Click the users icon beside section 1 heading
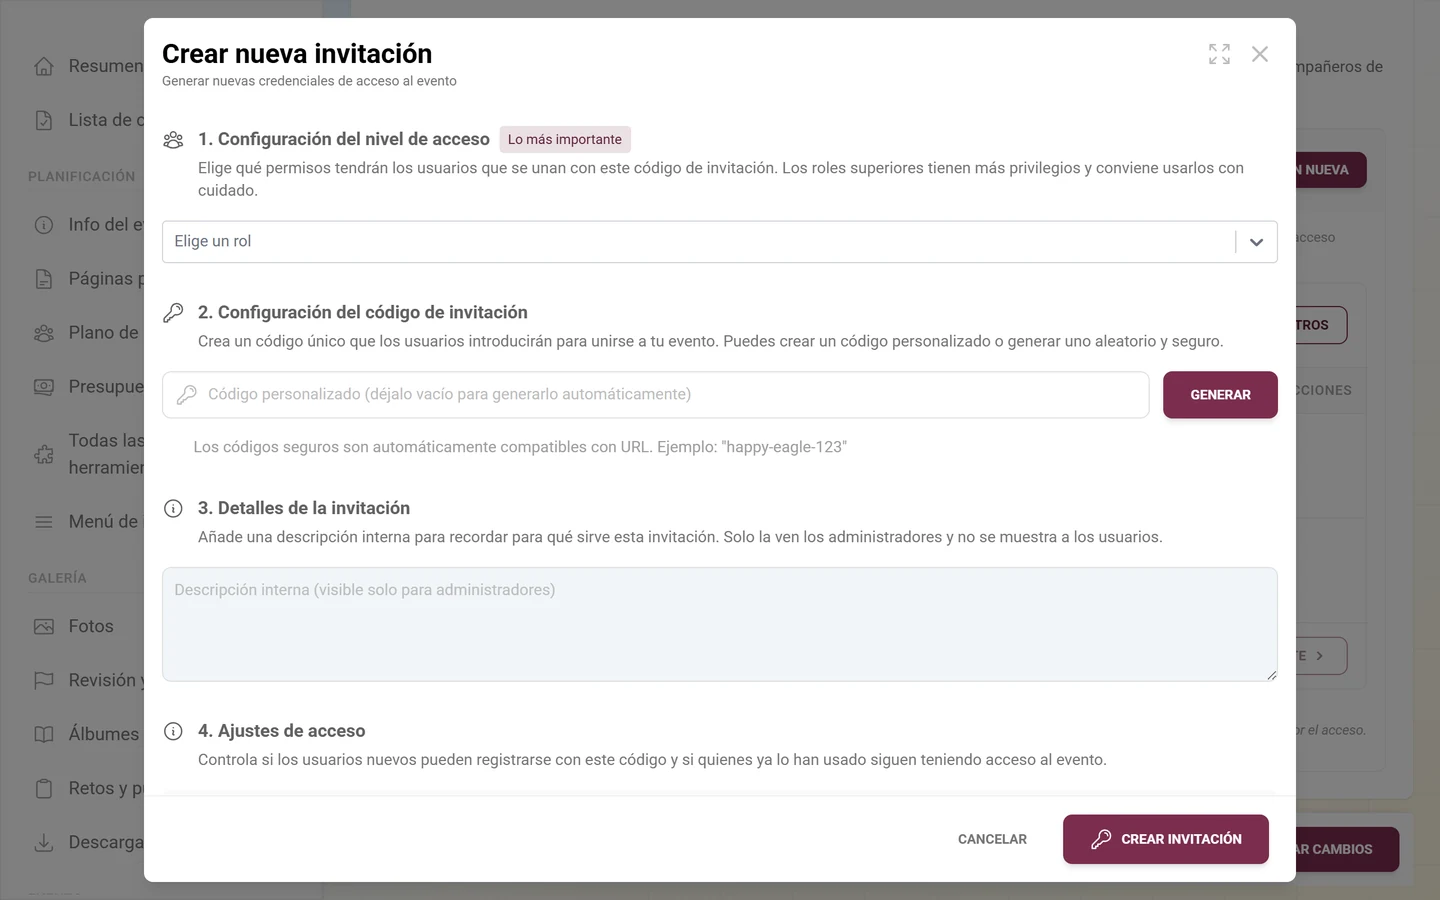The image size is (1440, 900). coord(173,140)
